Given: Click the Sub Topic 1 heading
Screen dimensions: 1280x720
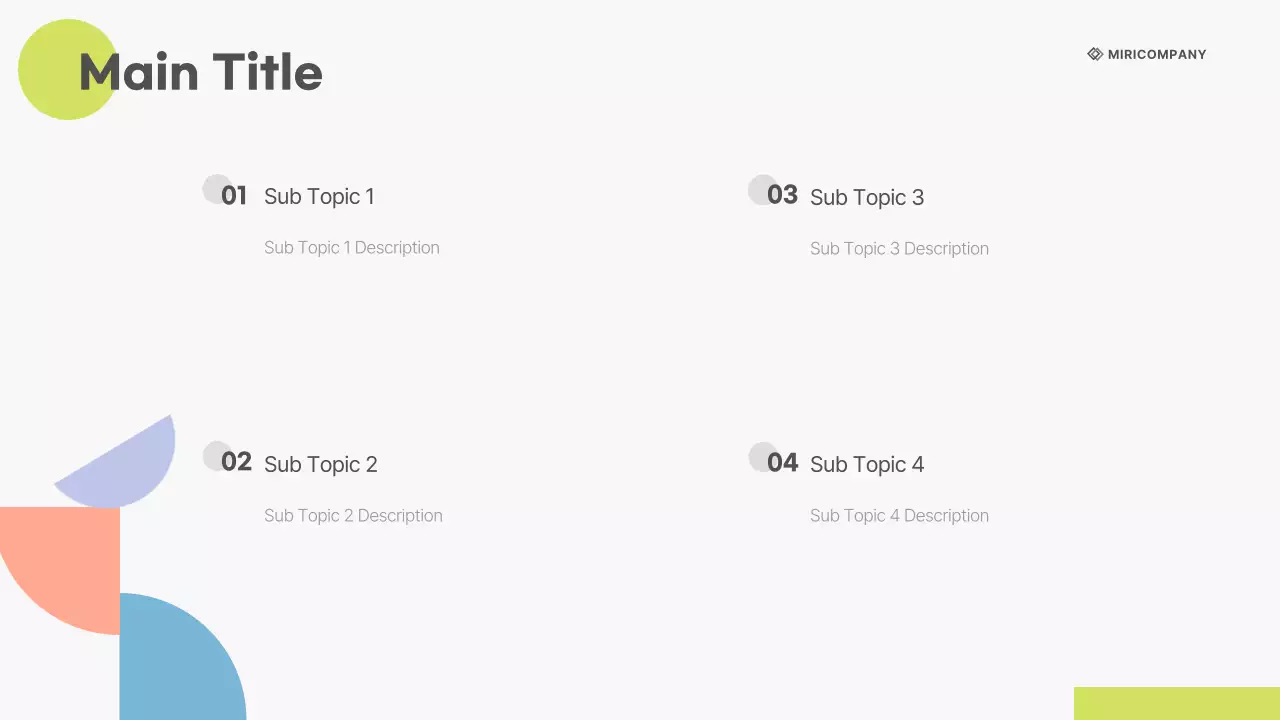Looking at the screenshot, I should click(x=319, y=197).
